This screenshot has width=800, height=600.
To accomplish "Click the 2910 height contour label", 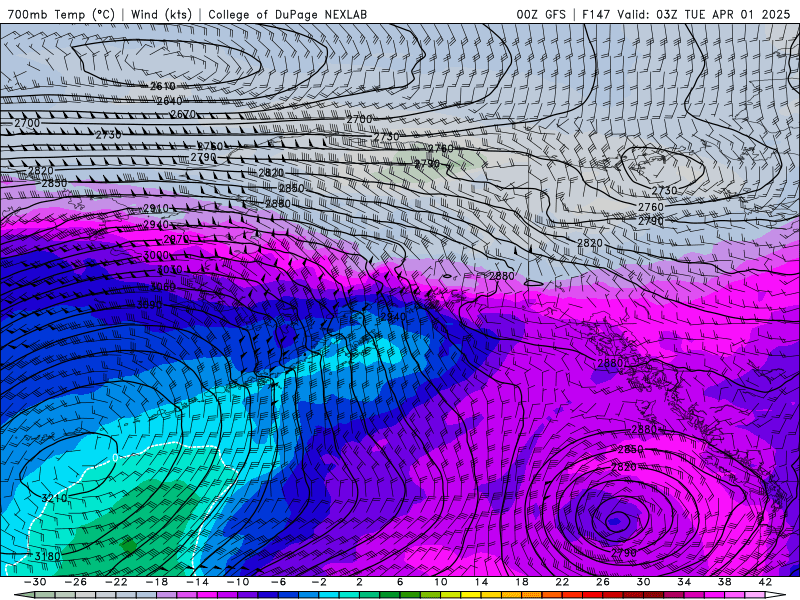I will pos(156,208).
